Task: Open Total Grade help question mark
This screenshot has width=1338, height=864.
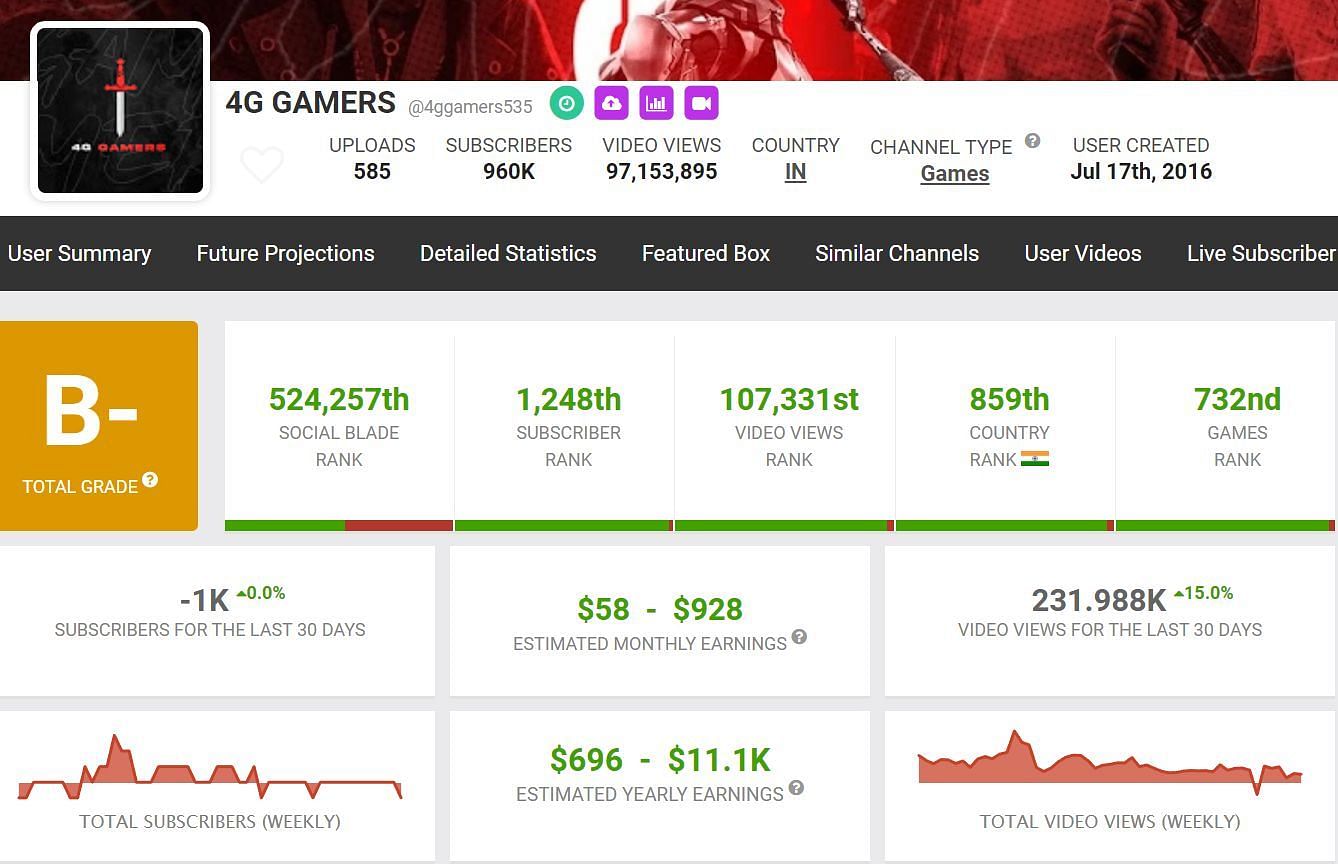Action: [x=150, y=480]
